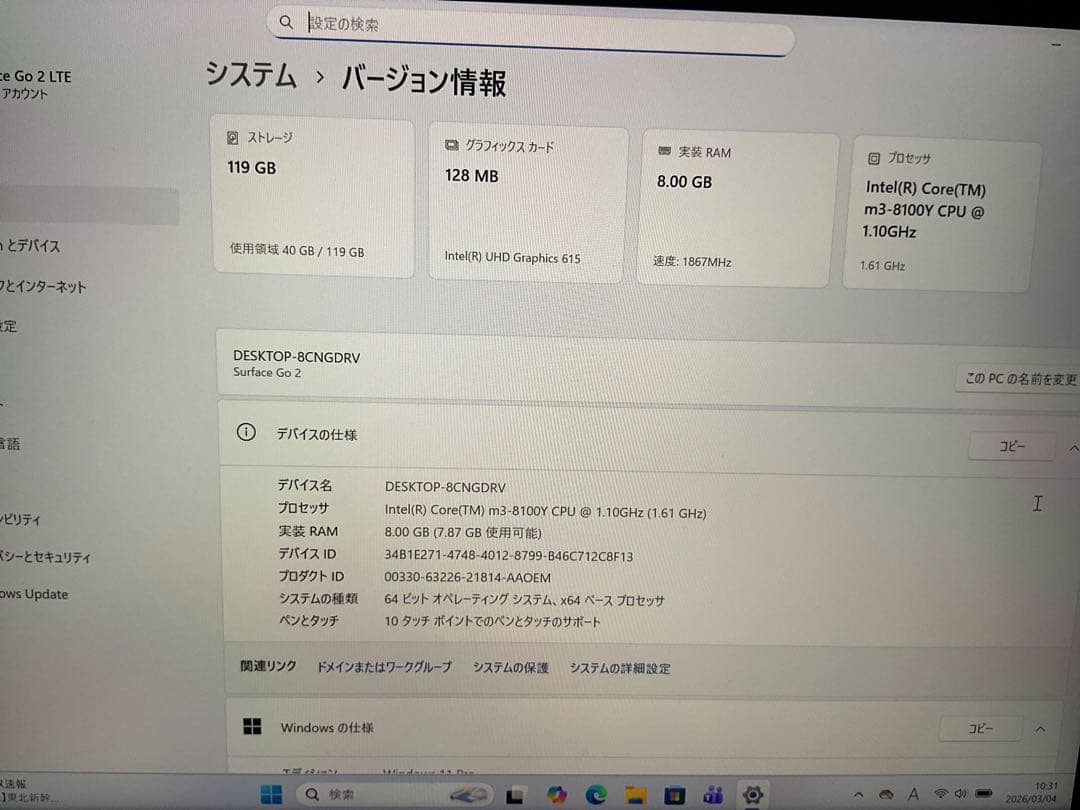1080x810 pixels.
Task: Click the magnifier icon in settings search
Action: point(286,23)
